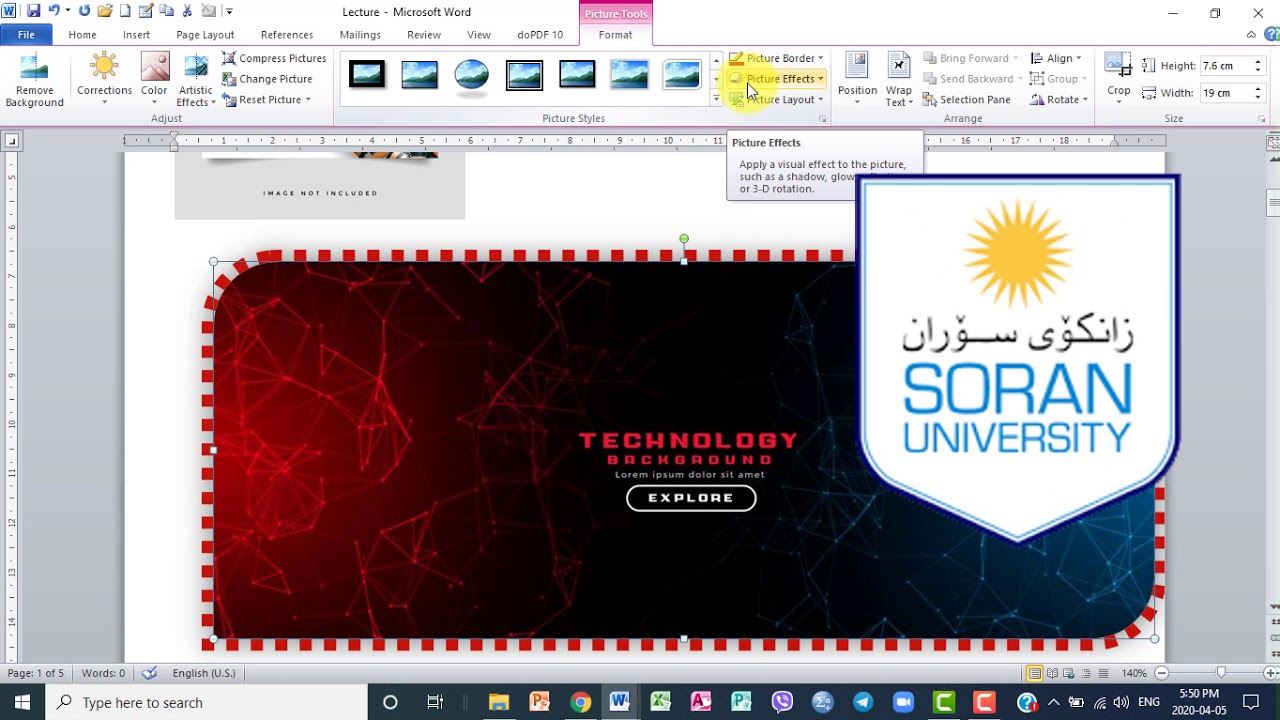Zoom out with the minus button
This screenshot has width=1280, height=720.
pyautogui.click(x=1161, y=673)
